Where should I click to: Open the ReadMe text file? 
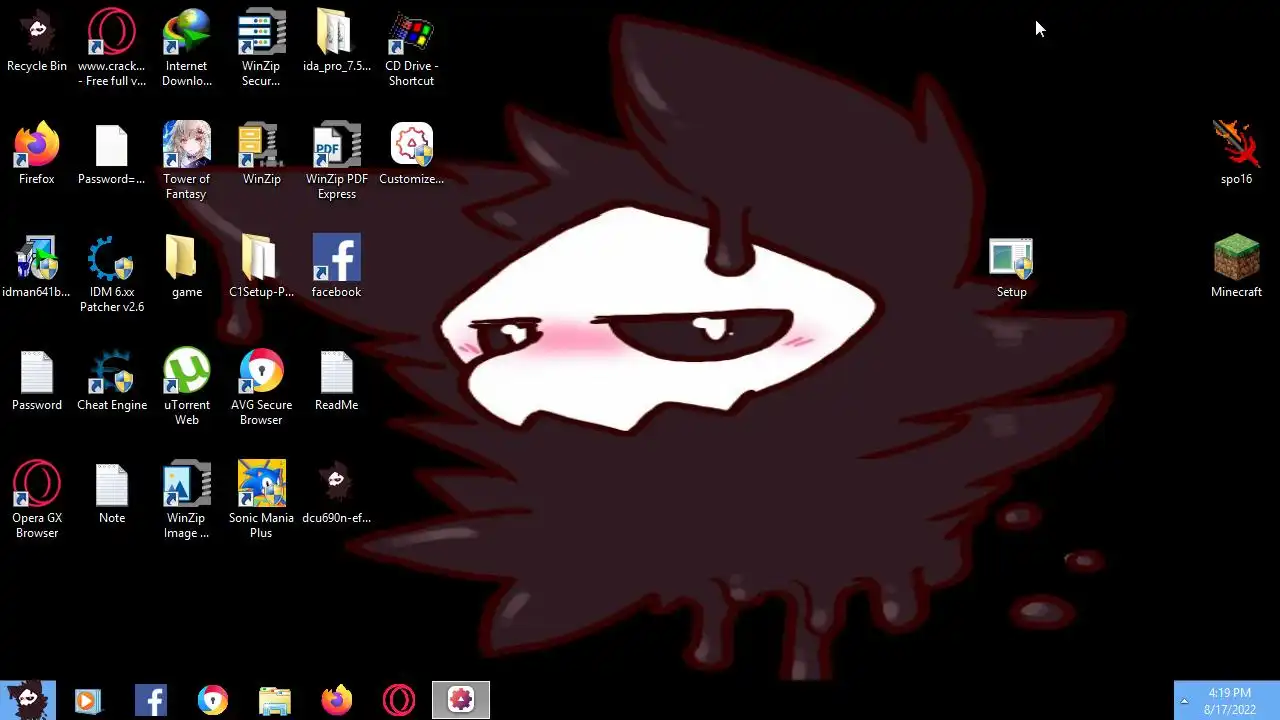[x=337, y=380]
